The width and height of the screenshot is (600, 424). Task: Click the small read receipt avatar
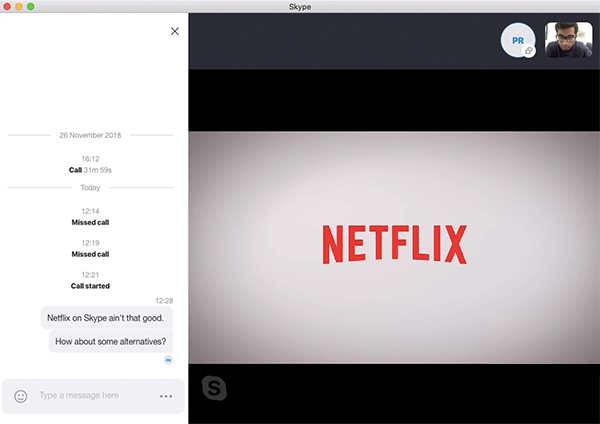click(x=169, y=359)
